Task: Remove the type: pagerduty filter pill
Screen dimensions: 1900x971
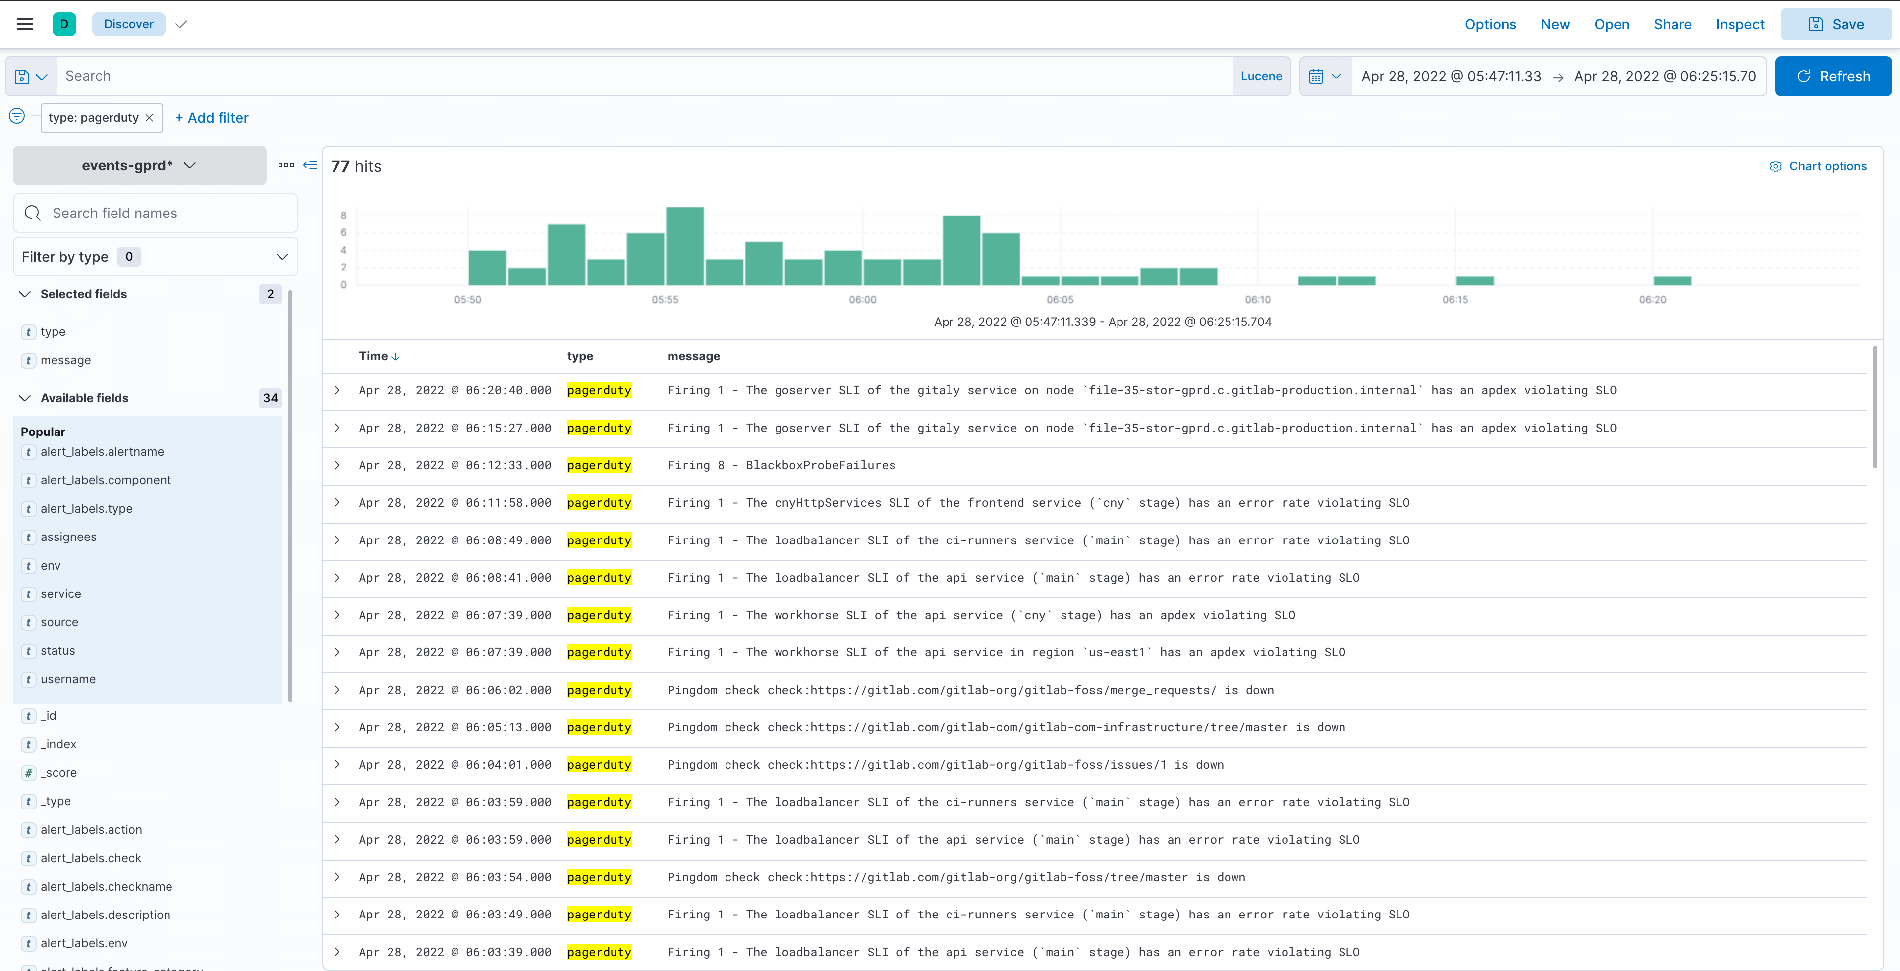Action: coord(148,118)
